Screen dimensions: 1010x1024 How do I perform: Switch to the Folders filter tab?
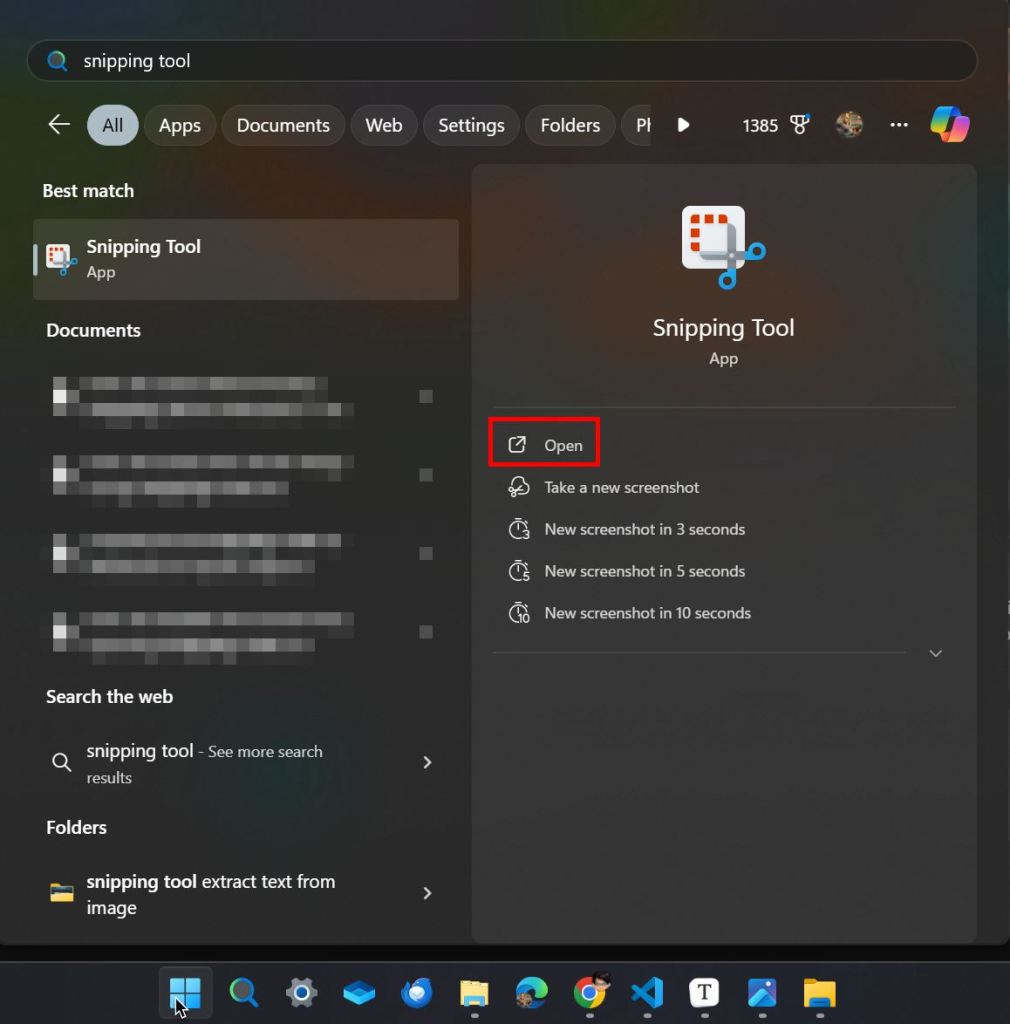click(570, 125)
